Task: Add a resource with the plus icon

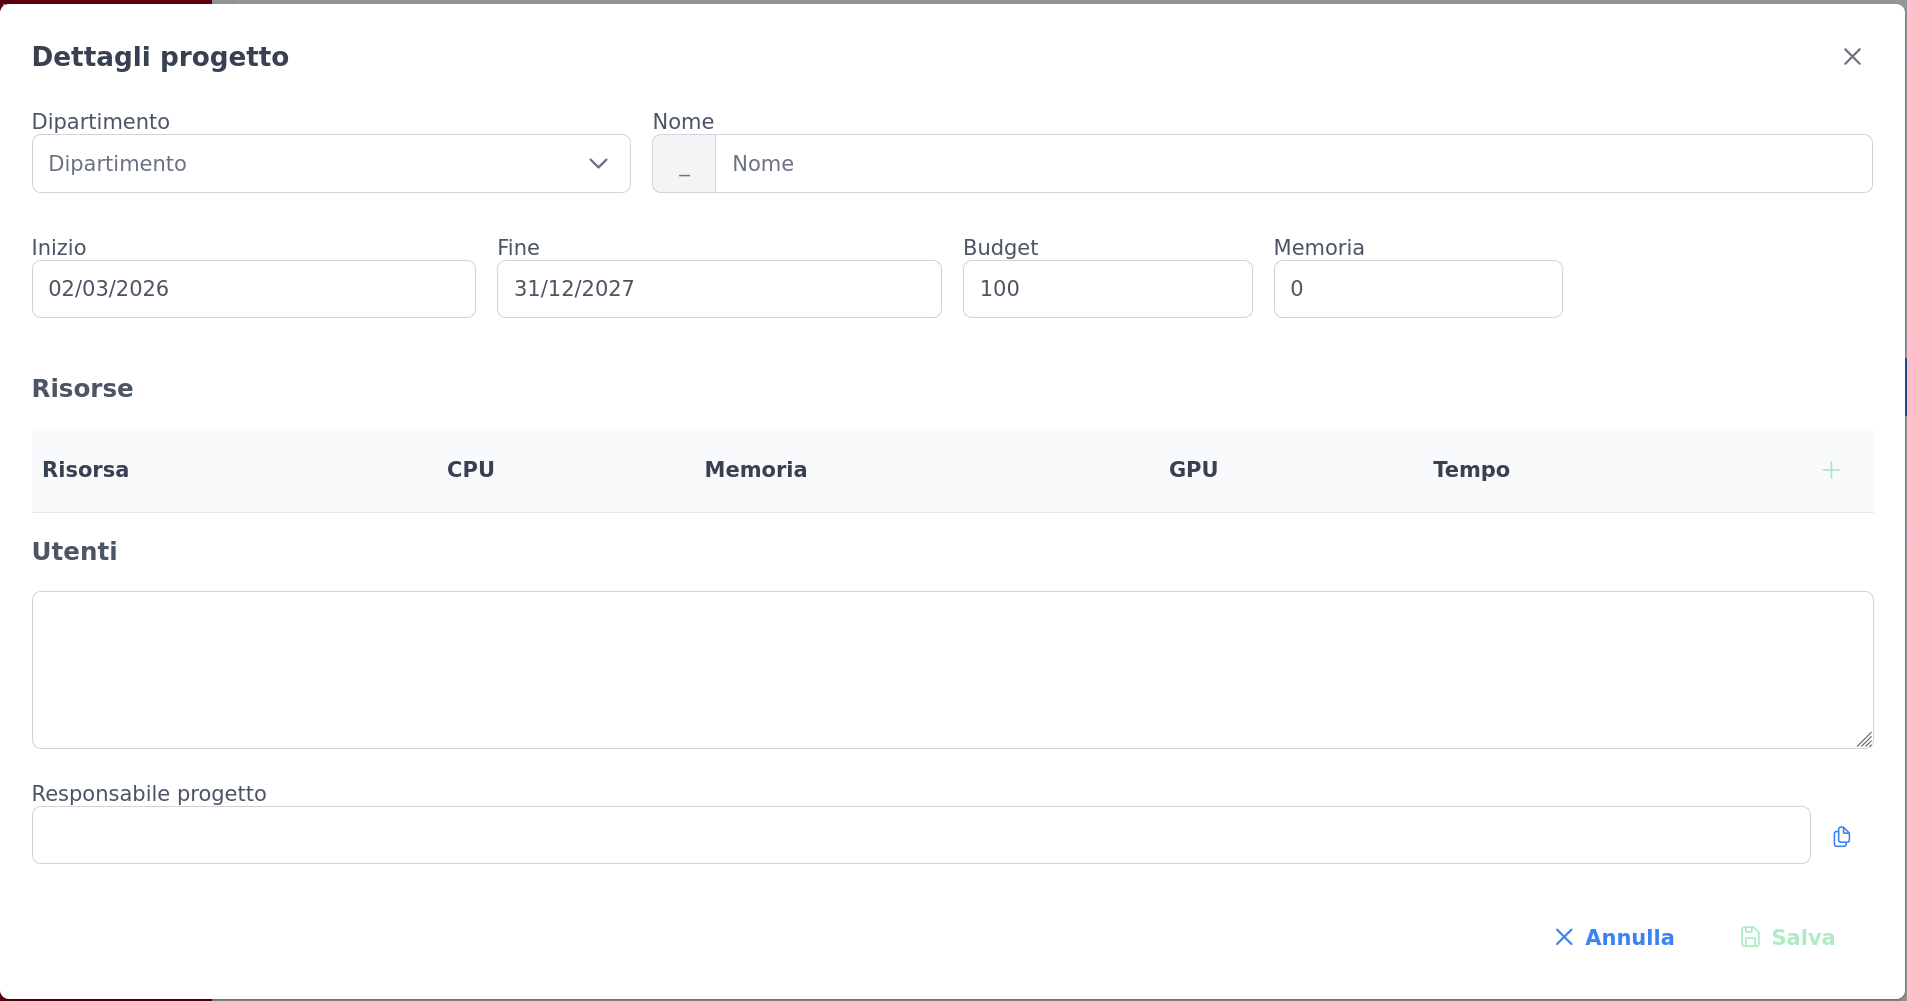Action: coord(1831,470)
